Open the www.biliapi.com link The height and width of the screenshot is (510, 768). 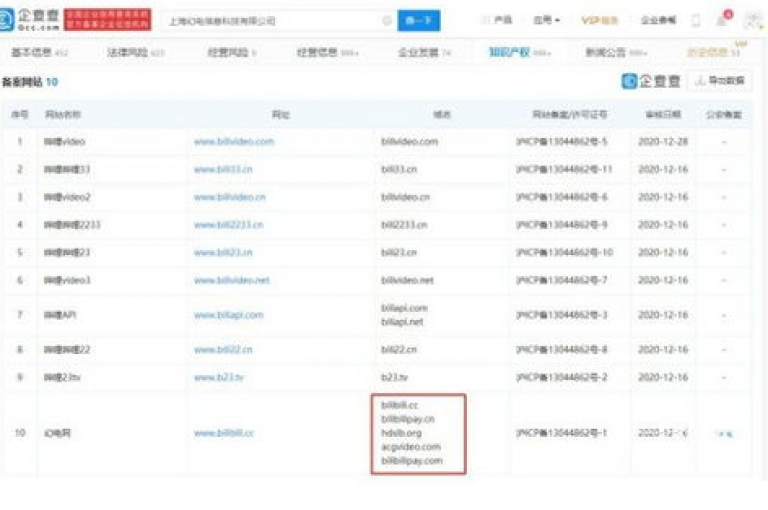(x=229, y=315)
